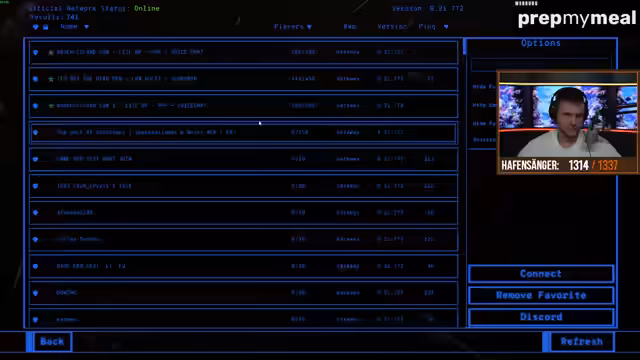Click the Version column header
The image size is (640, 360).
(392, 27)
